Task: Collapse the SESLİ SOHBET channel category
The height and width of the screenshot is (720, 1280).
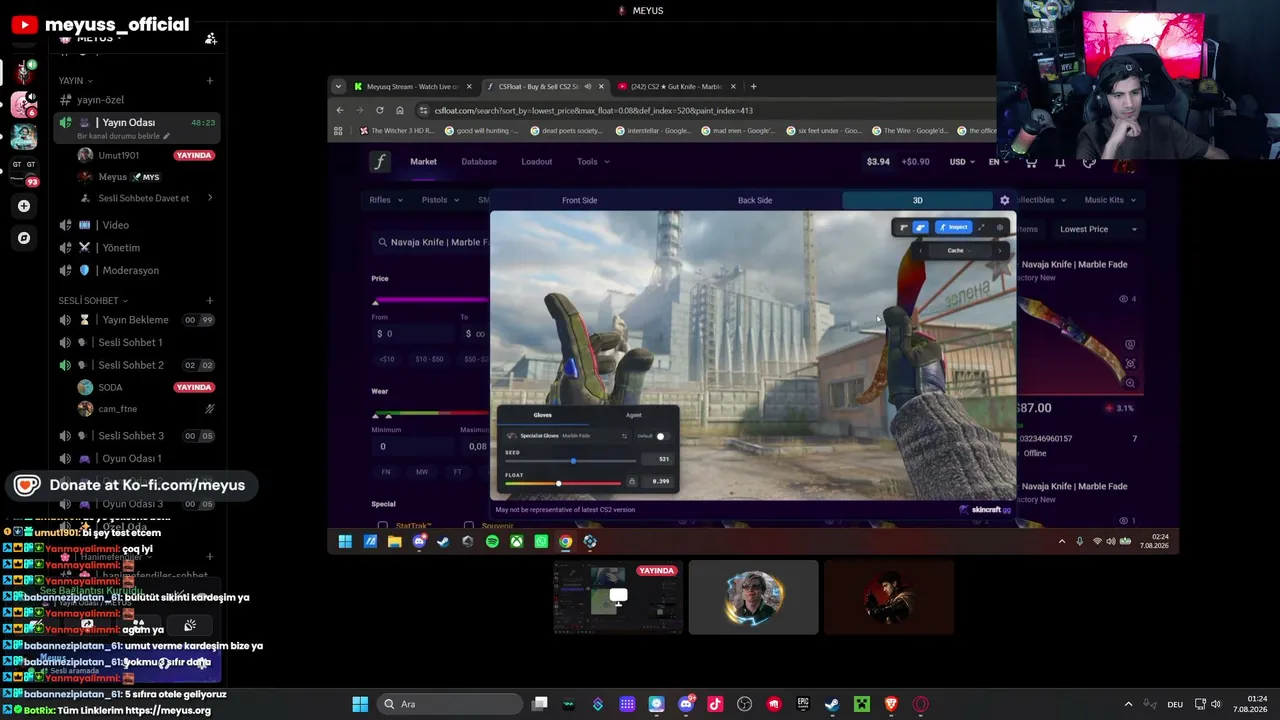Action: click(x=93, y=300)
